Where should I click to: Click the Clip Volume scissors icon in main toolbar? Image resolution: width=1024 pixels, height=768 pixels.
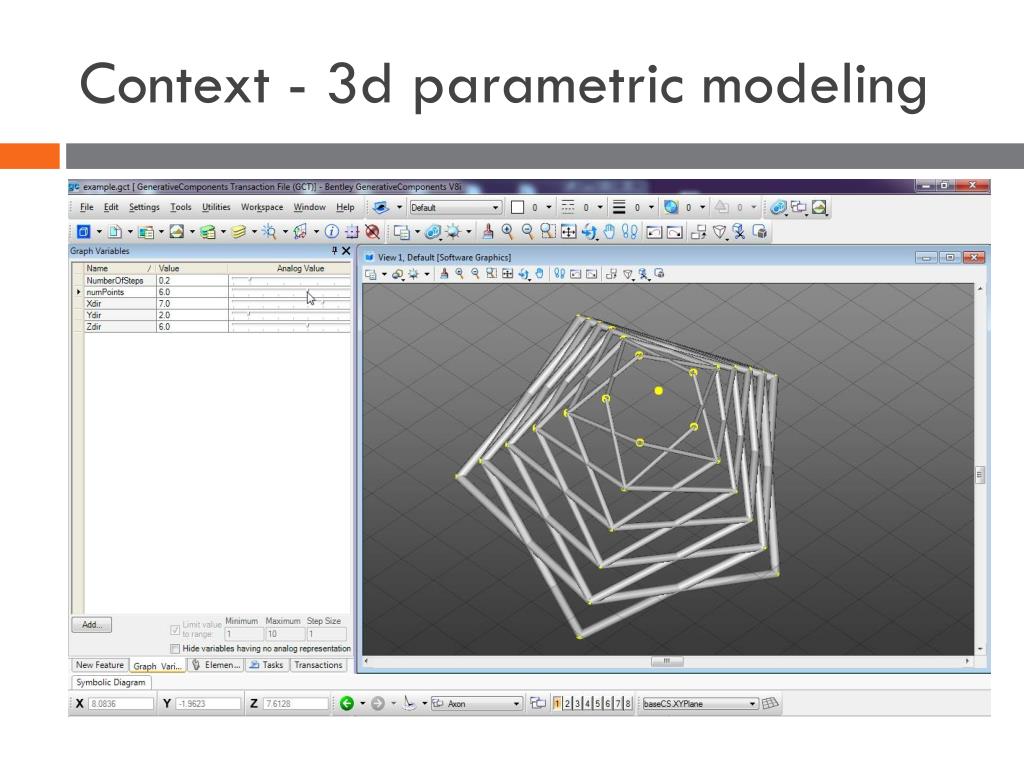(739, 232)
